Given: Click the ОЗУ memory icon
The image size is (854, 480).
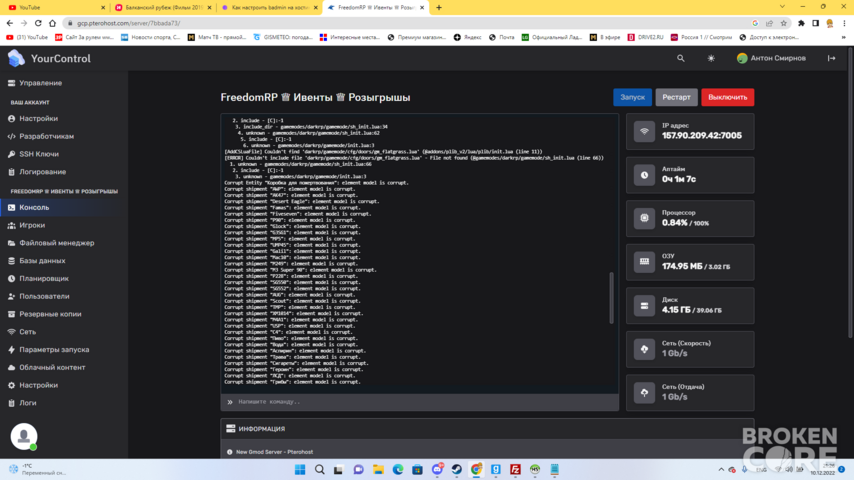Looking at the screenshot, I should click(644, 262).
